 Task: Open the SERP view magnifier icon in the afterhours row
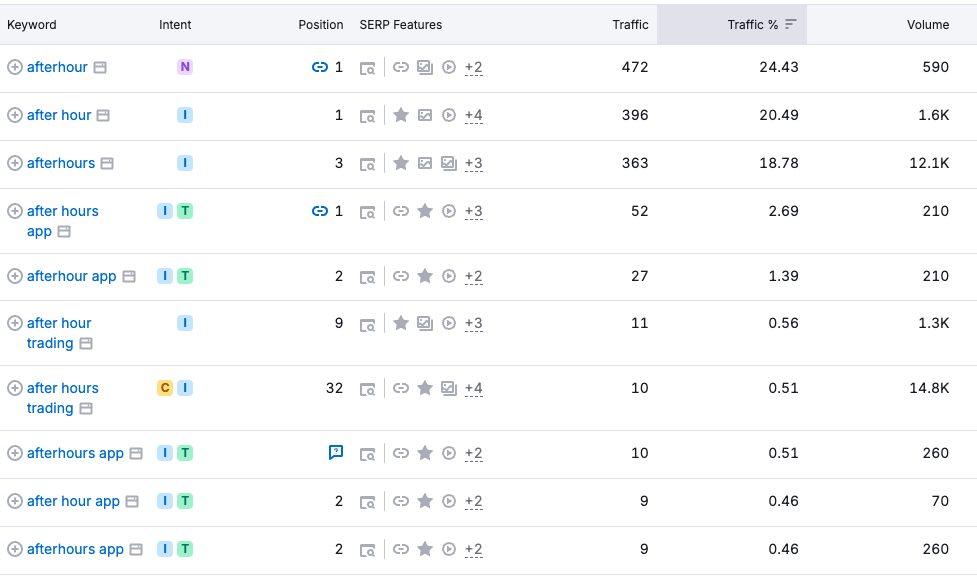368,164
